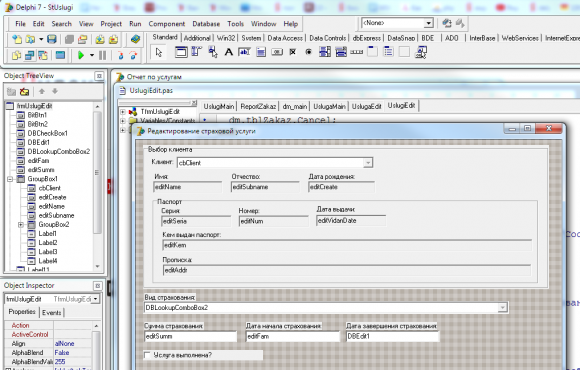This screenshot has width=580, height=370.
Task: Open the cbClient combo box dropdown
Action: [x=368, y=163]
